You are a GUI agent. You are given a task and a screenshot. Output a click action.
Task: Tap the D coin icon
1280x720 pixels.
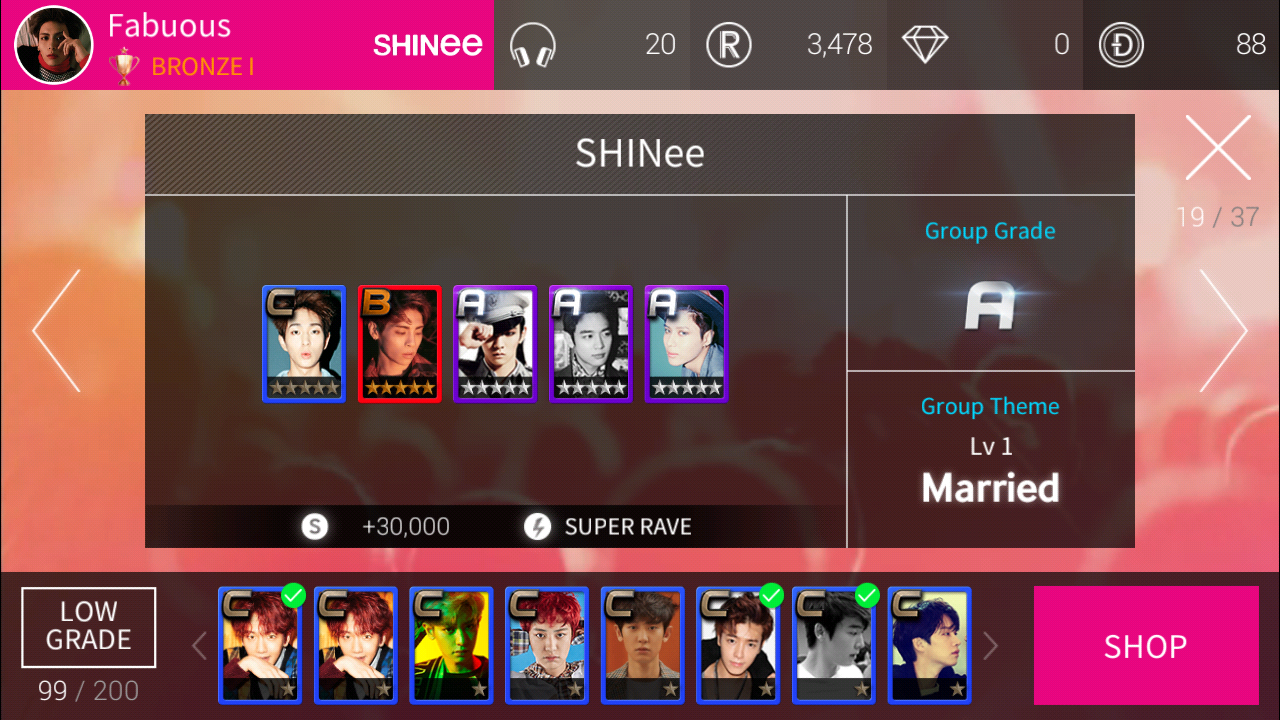(1121, 45)
